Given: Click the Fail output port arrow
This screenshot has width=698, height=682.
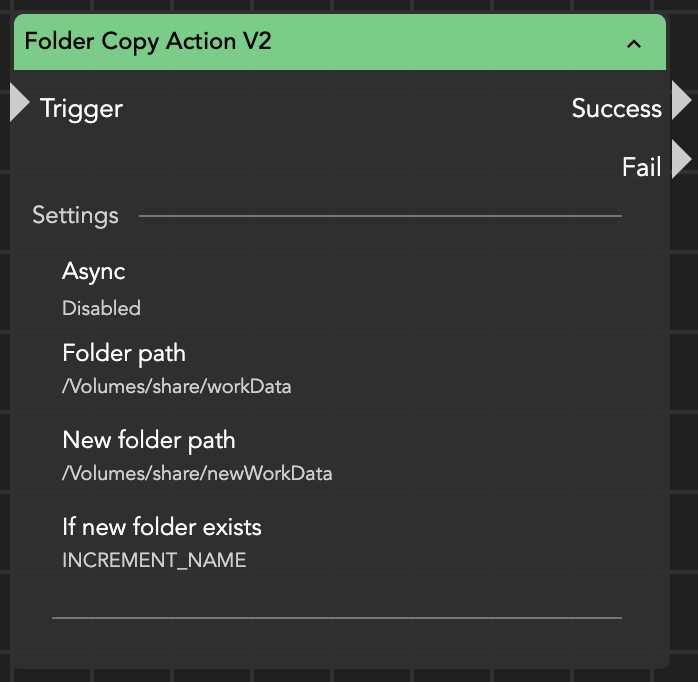Looking at the screenshot, I should (681, 160).
